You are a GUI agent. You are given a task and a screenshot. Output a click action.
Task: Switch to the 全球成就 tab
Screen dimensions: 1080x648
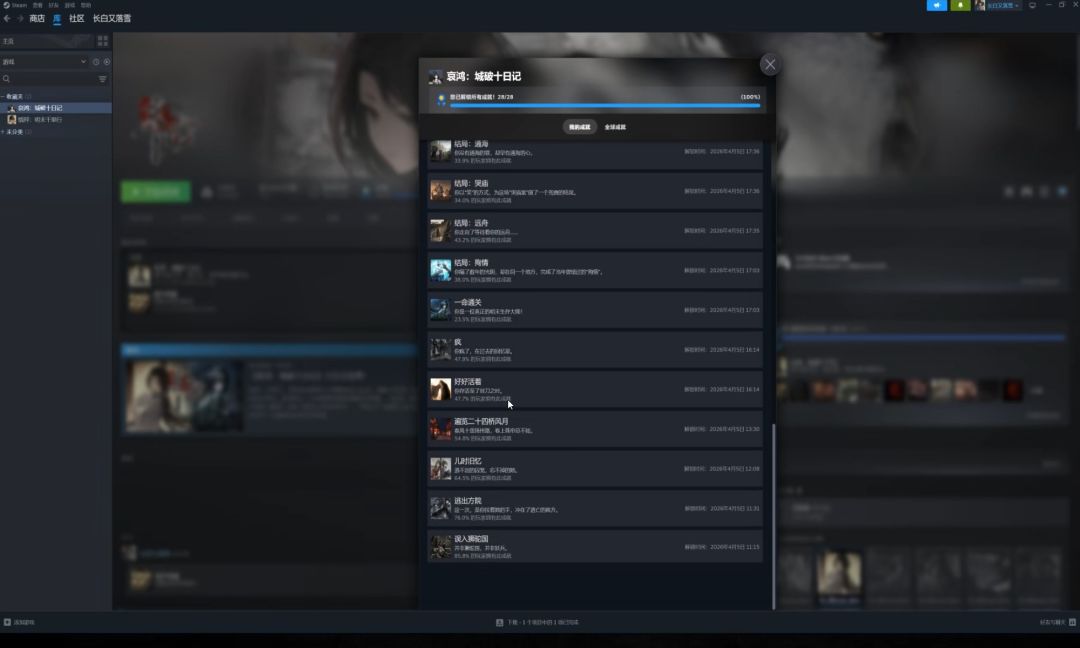[615, 127]
